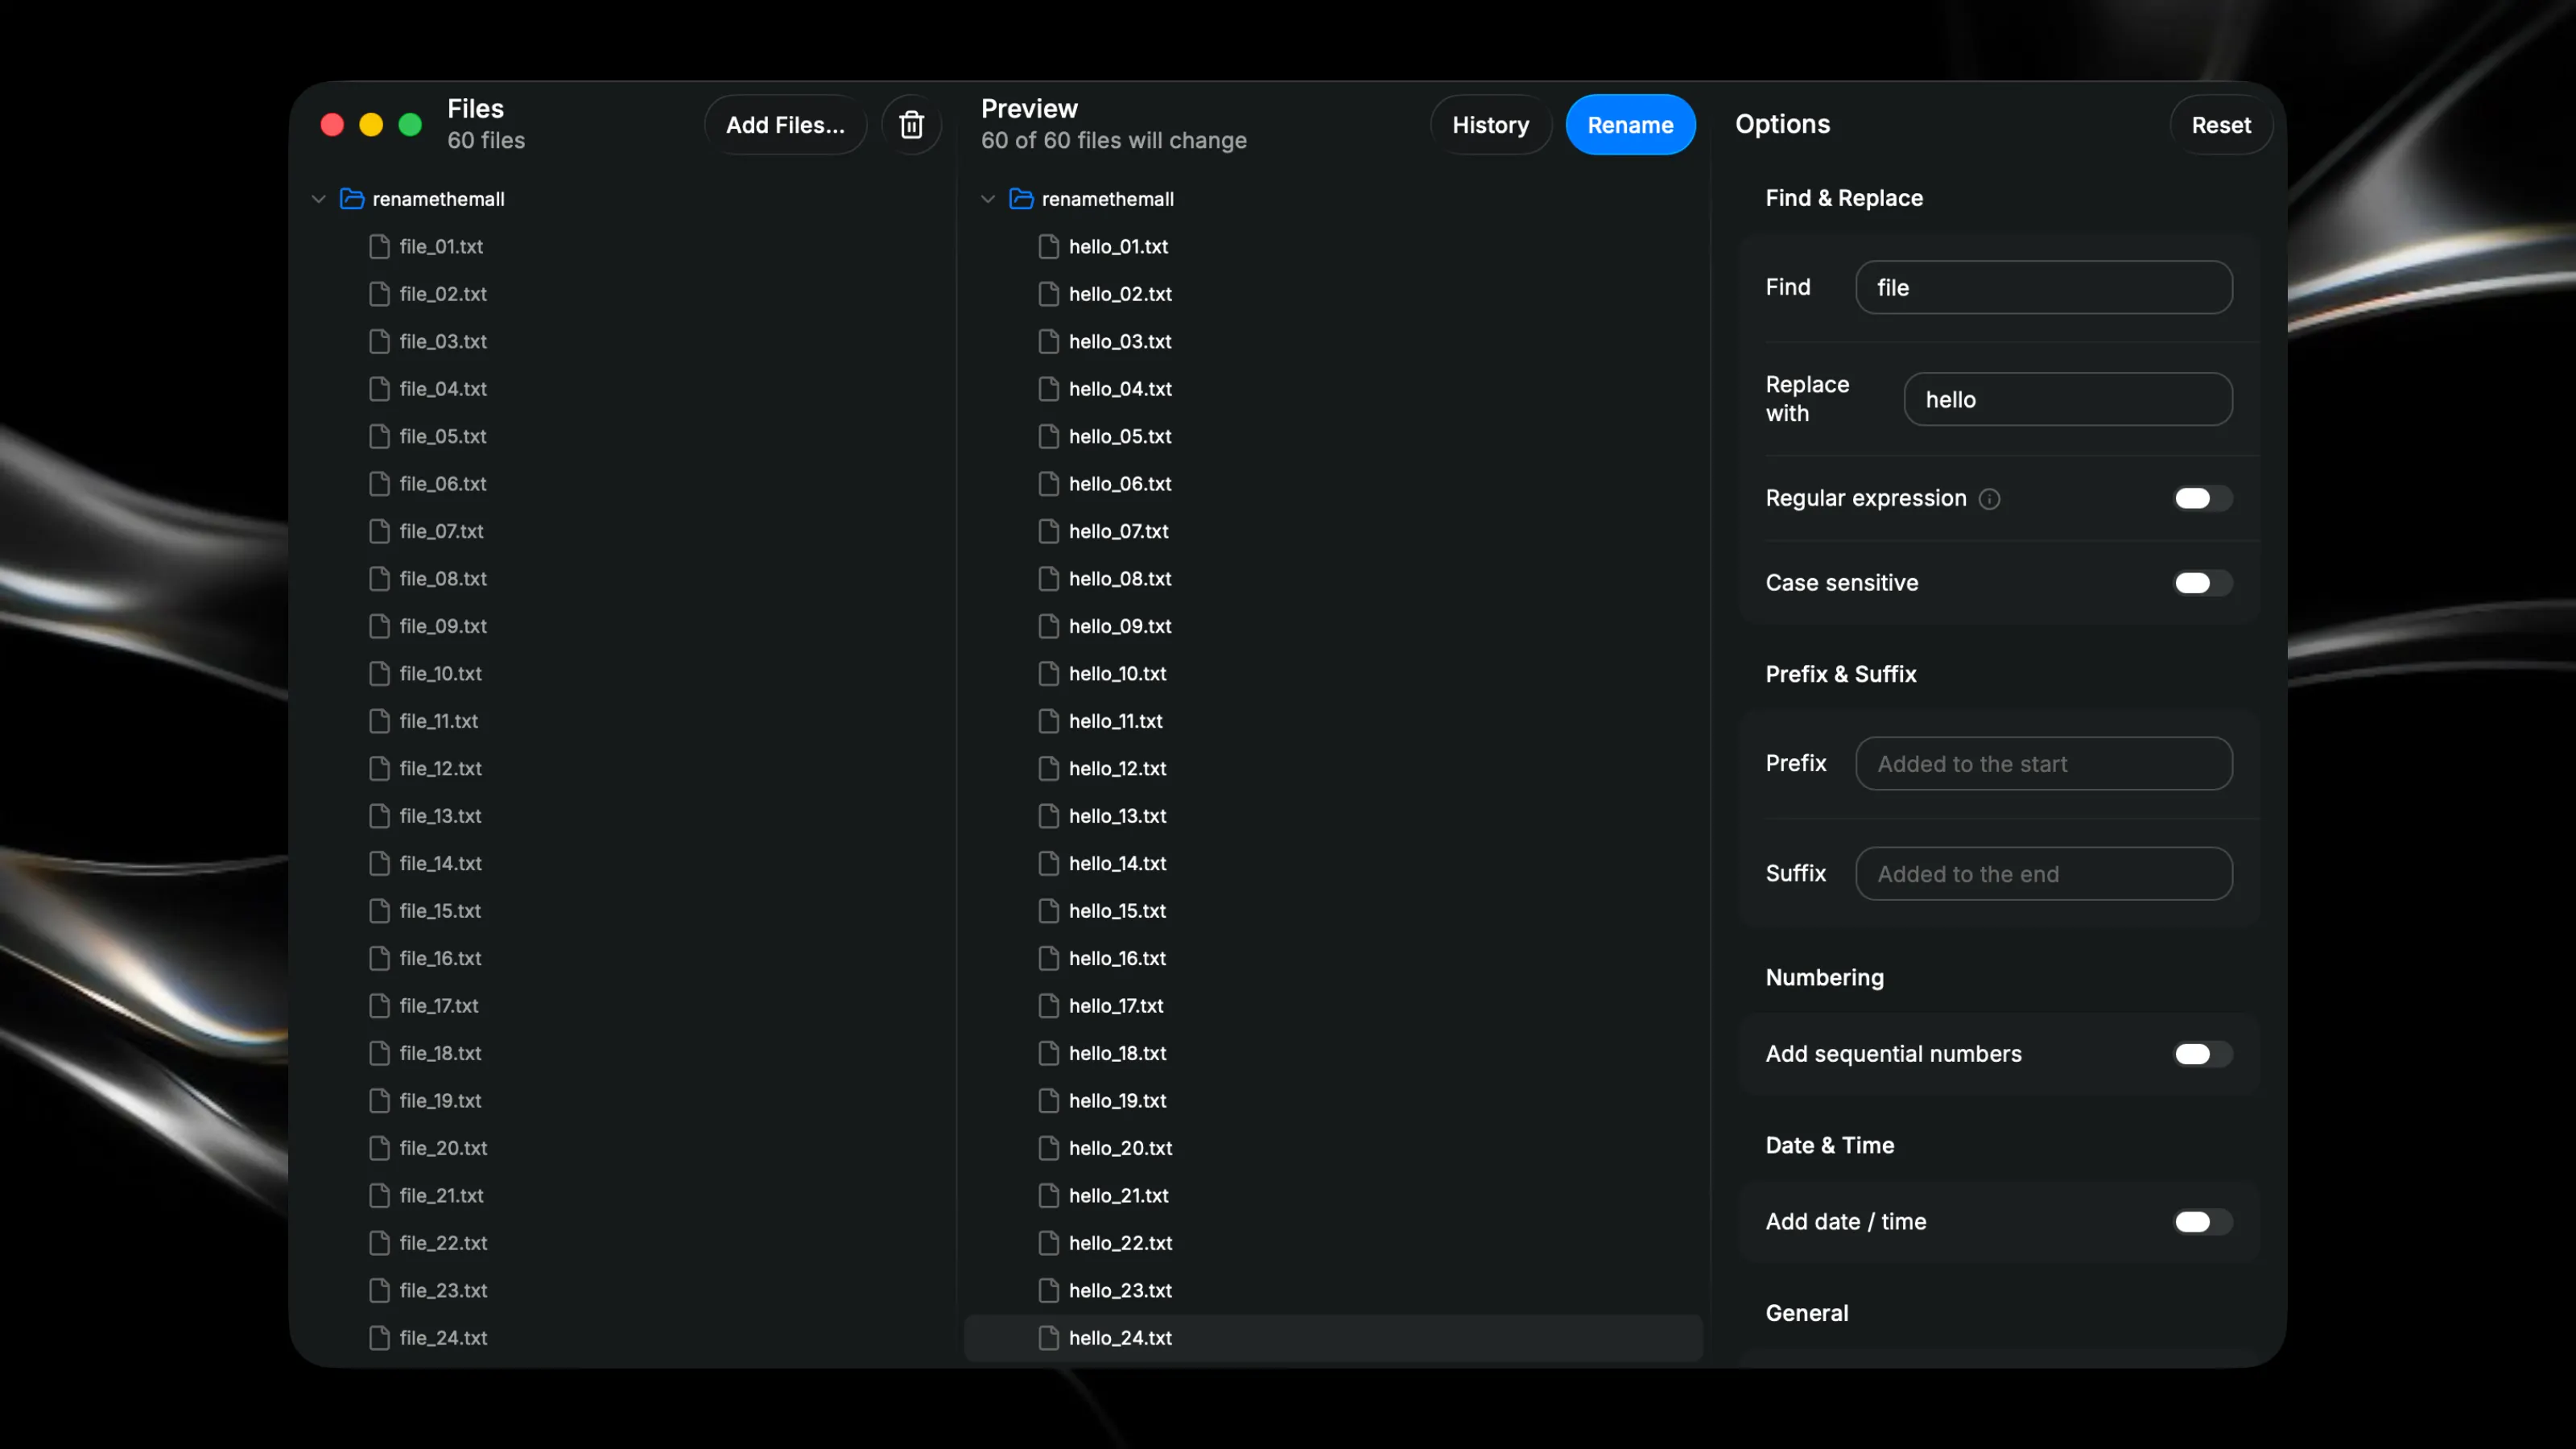Click the document icon next to file_09.txt
The height and width of the screenshot is (1449, 2576).
pyautogui.click(x=379, y=626)
